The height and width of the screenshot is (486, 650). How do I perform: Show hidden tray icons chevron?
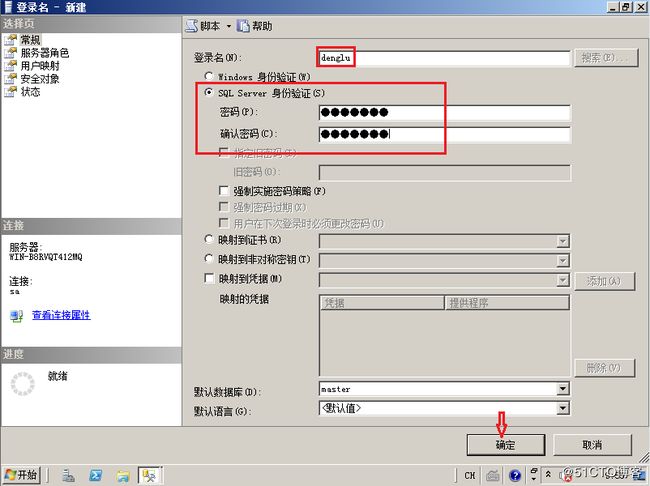coord(548,475)
